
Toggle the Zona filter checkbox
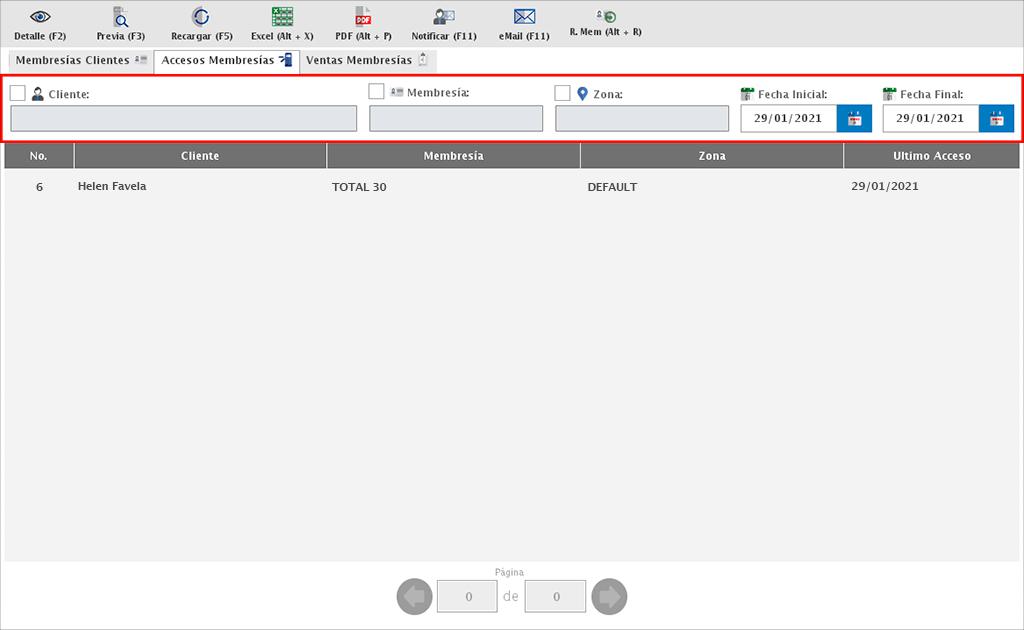pyautogui.click(x=562, y=93)
